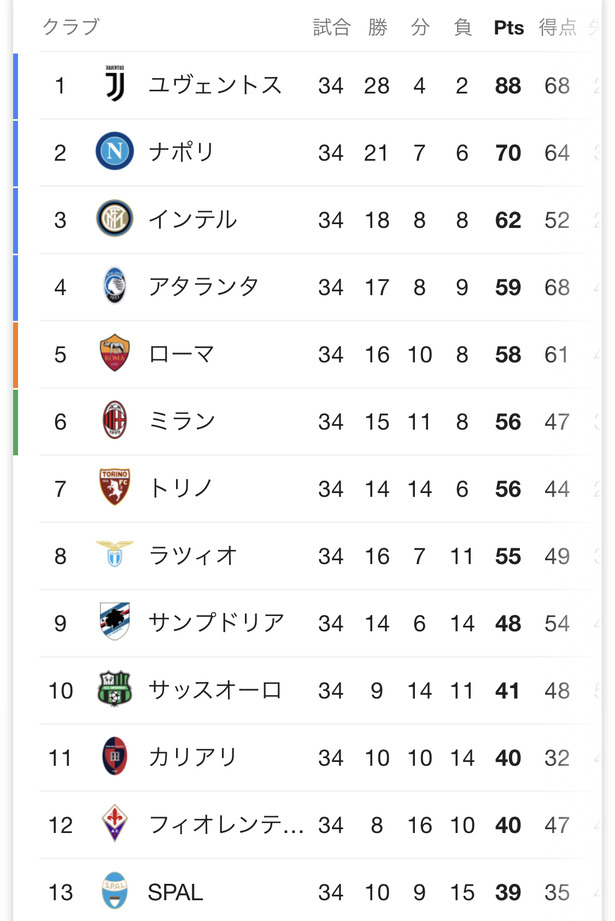
Task: Click the Sampdoria shield icon
Action: pos(115,621)
